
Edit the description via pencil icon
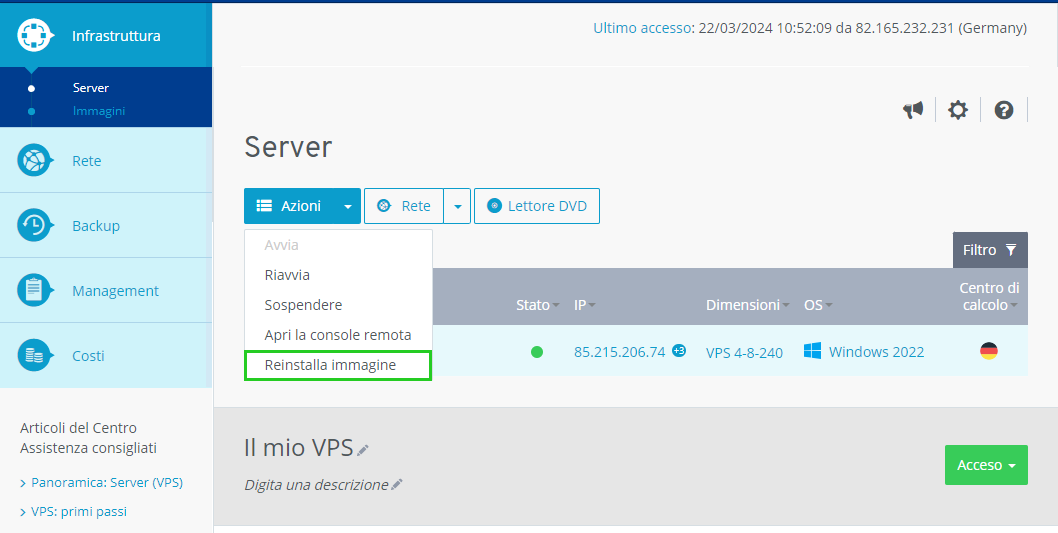pyautogui.click(x=397, y=484)
